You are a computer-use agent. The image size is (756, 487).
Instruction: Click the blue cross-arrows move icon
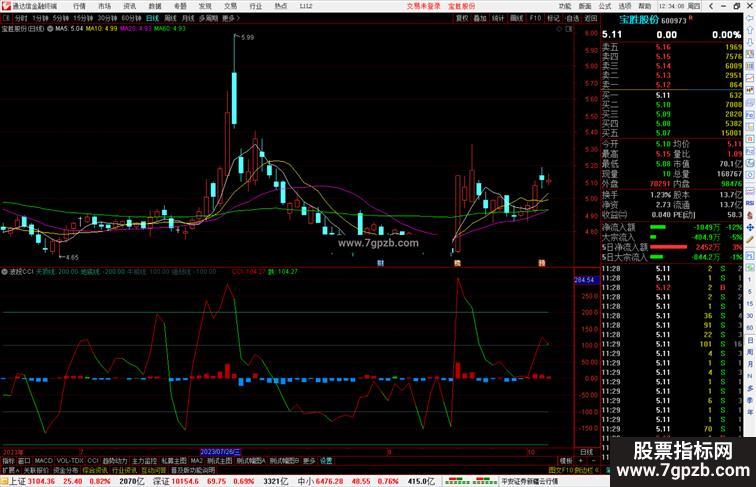750,227
